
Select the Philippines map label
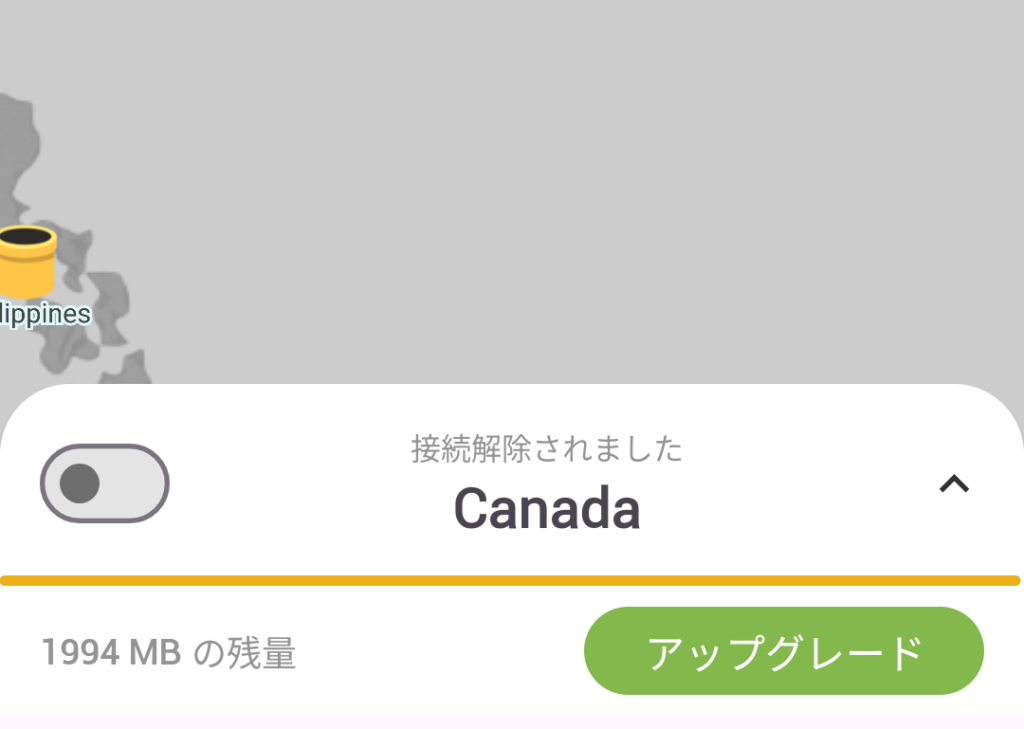(45, 315)
